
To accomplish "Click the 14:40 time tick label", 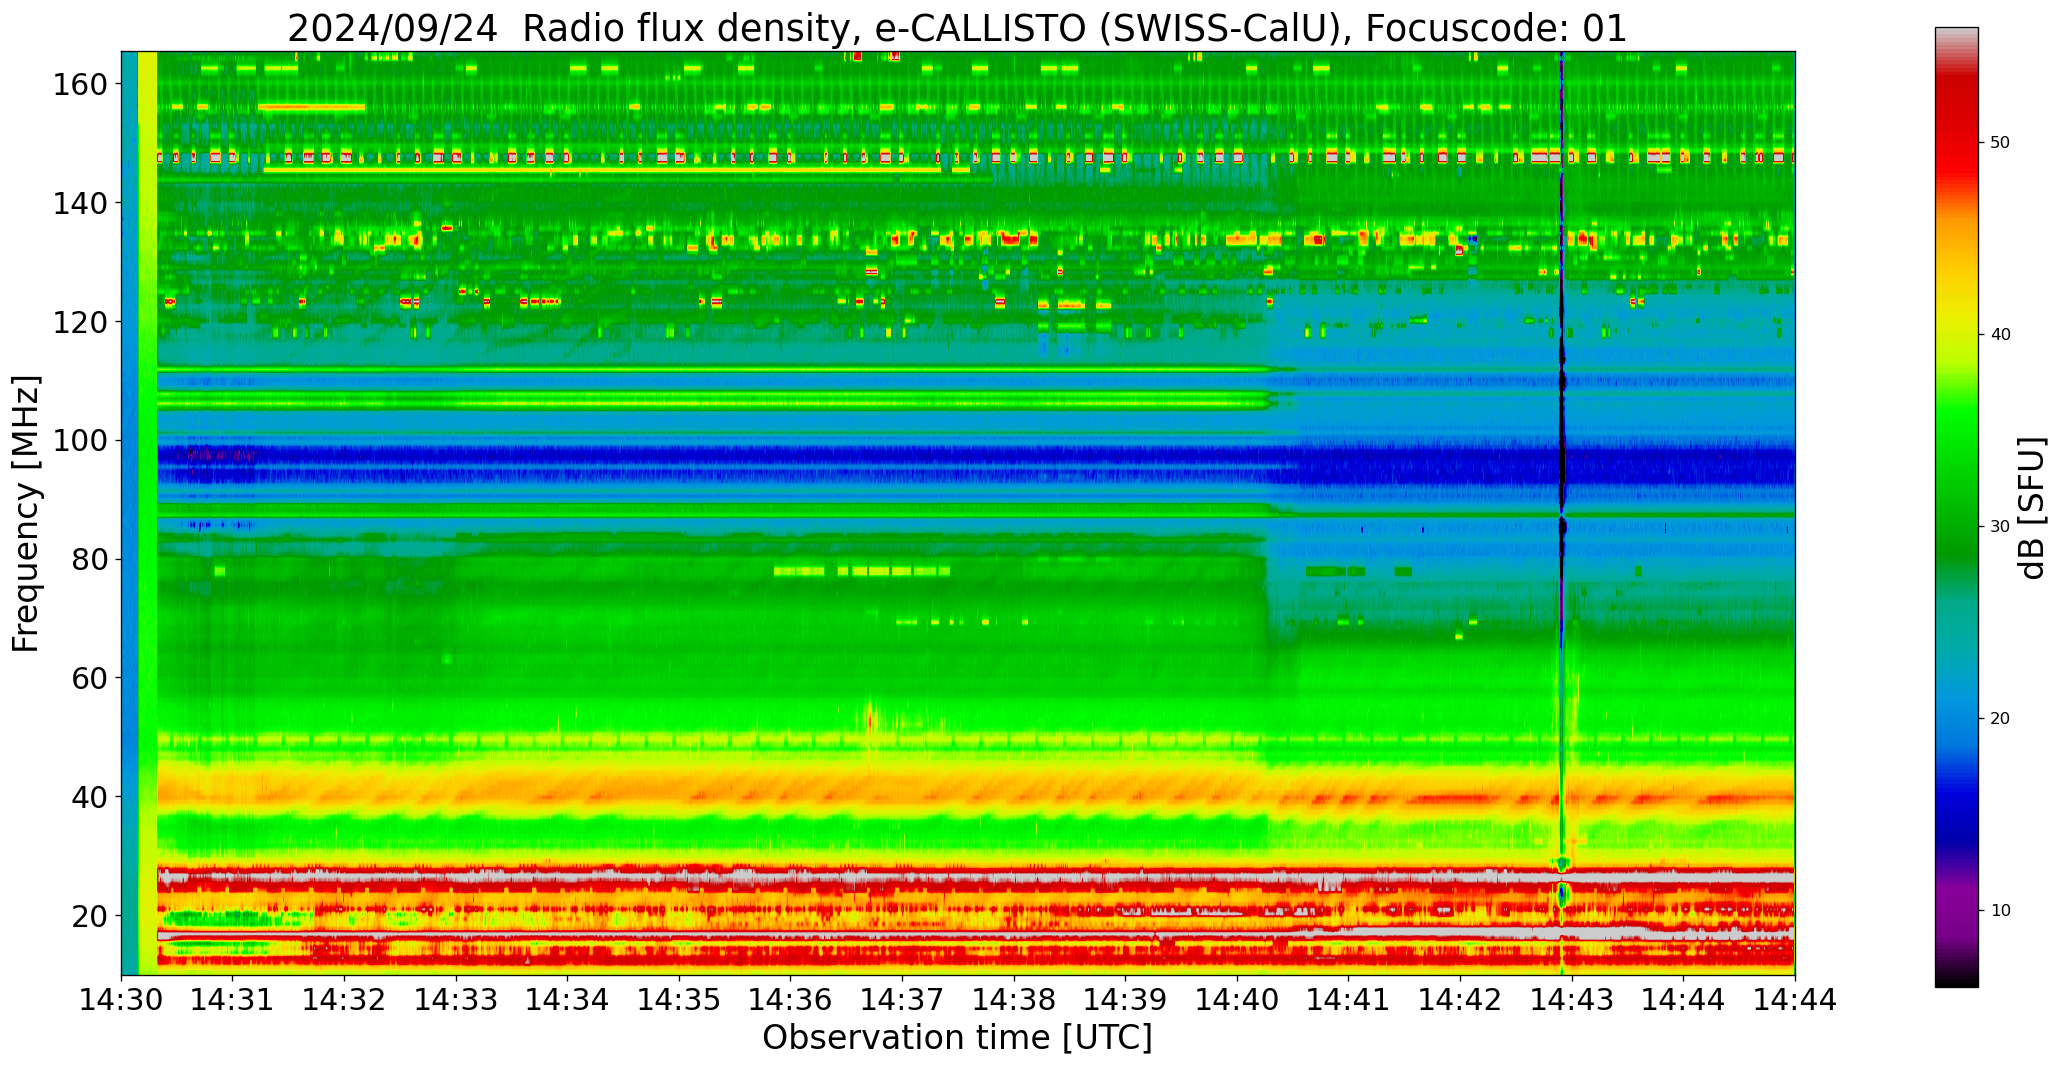I will [x=1237, y=999].
